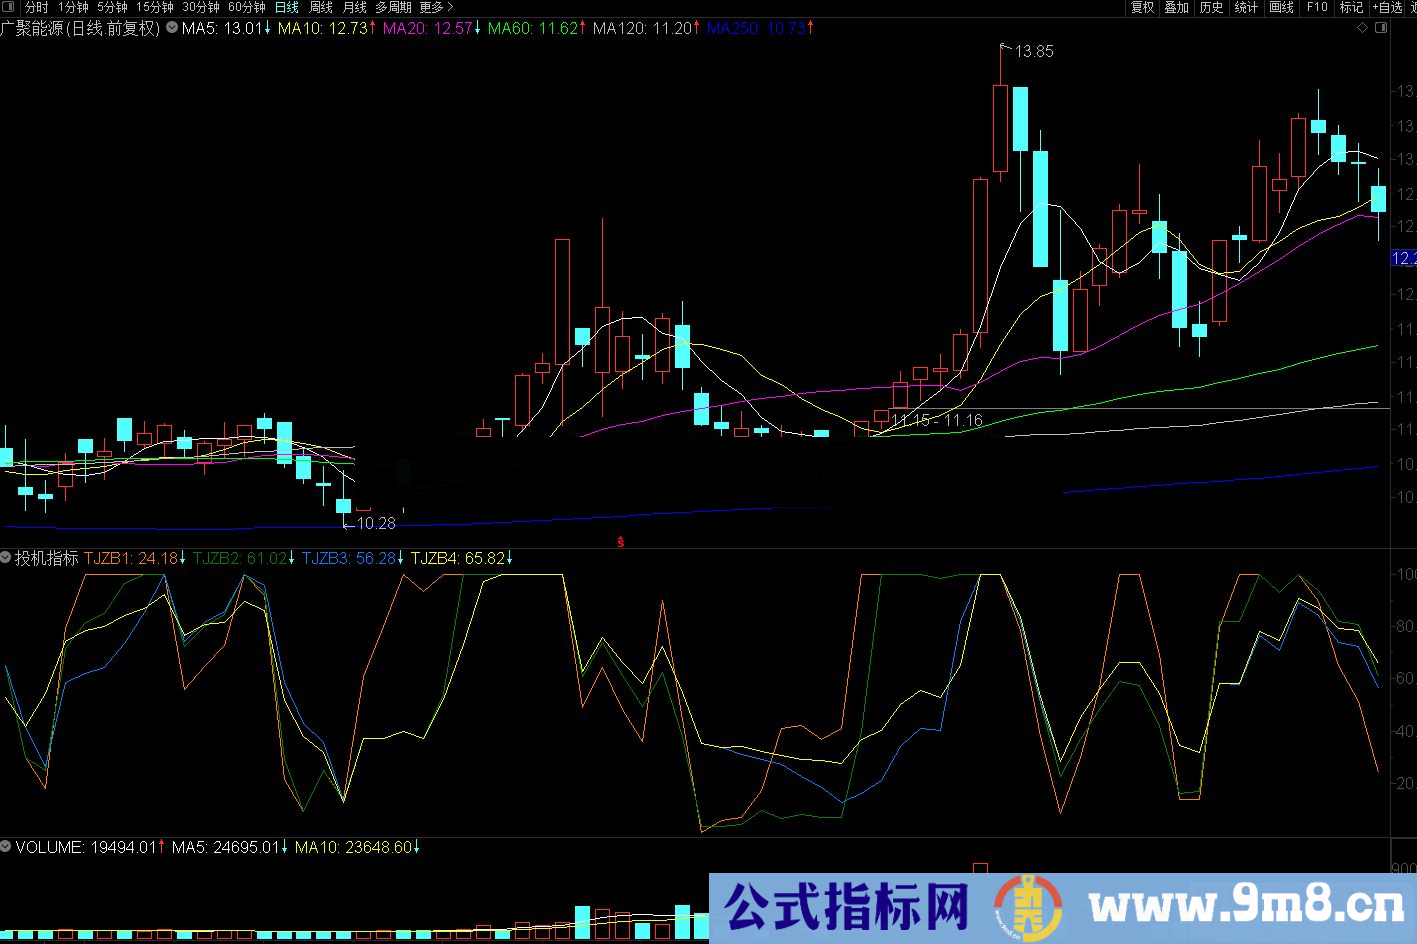Click the 复权 button
Viewport: 1417px width, 944px height.
click(x=1142, y=7)
